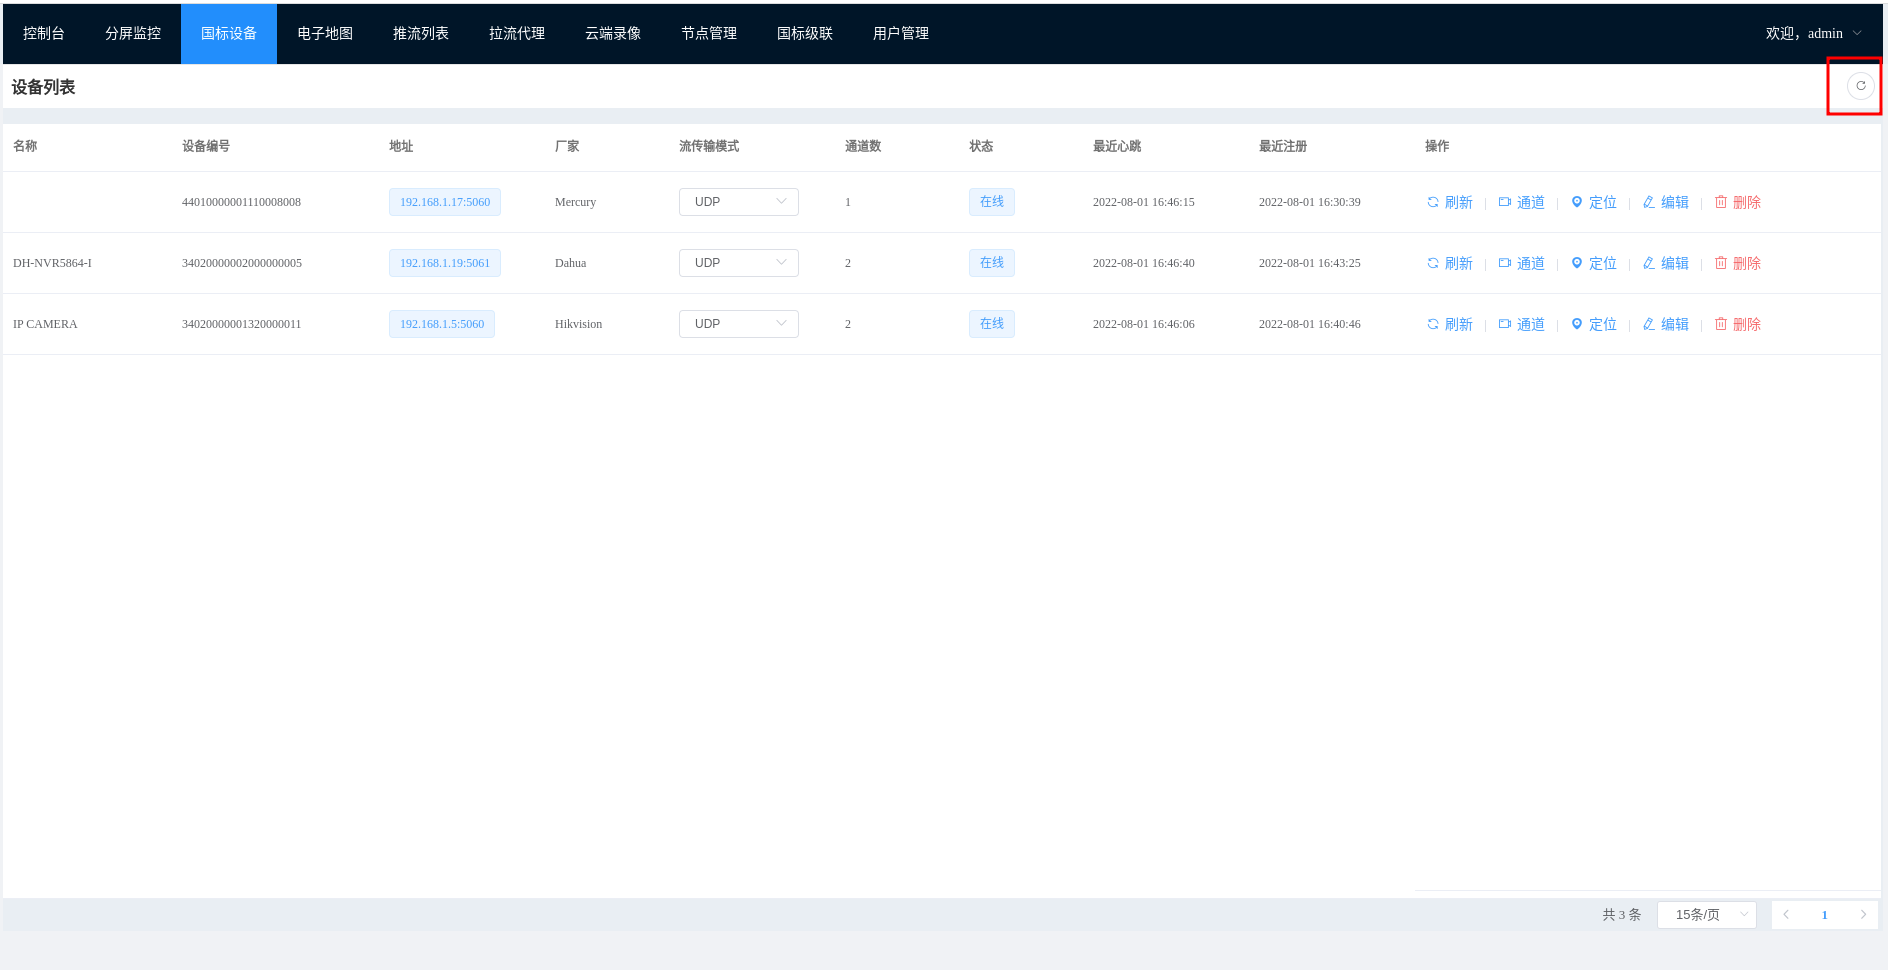
Task: Click the address 192.168.1.17:5060 tag
Action: [445, 202]
